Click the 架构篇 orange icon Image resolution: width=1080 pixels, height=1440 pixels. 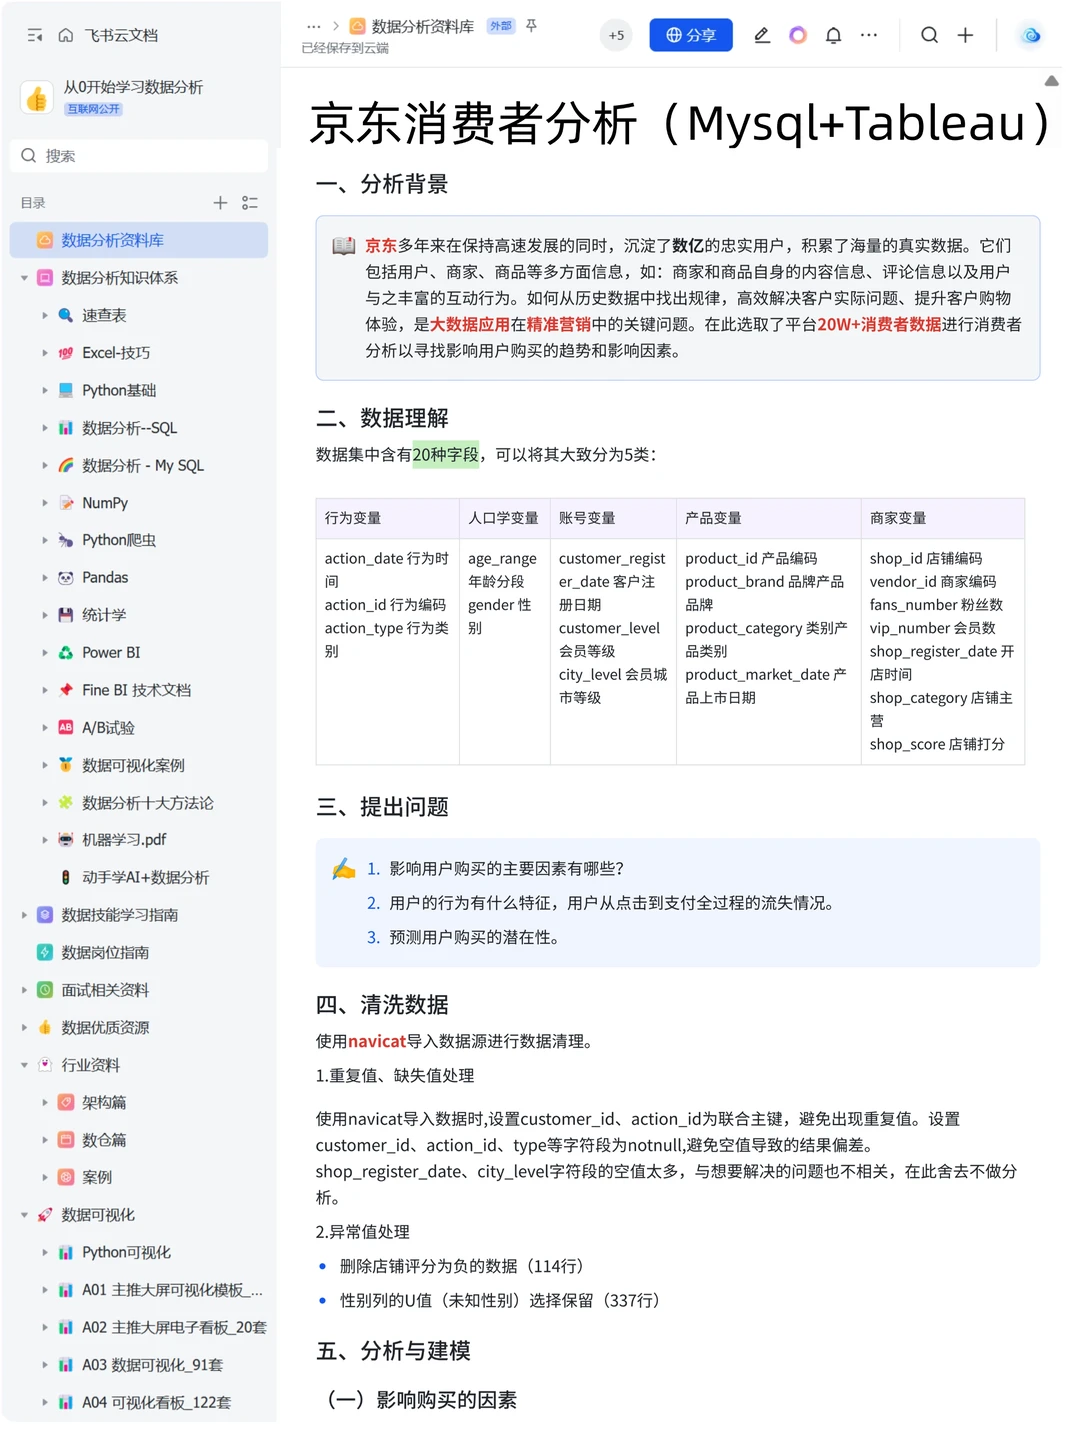66,1103
